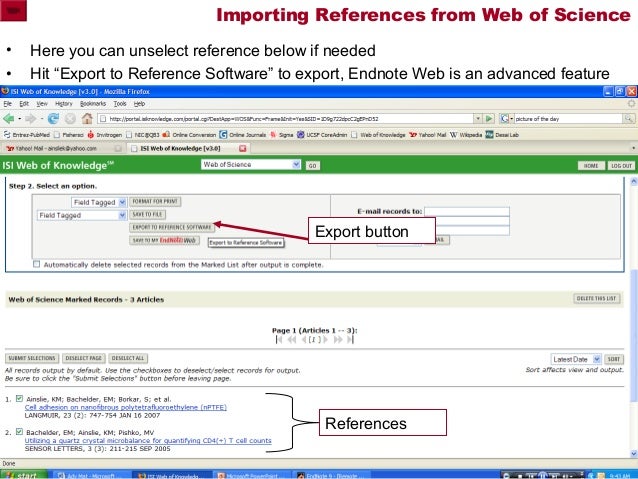The width and height of the screenshot is (638, 479).
Task: Go to first page of marked records
Action: tap(279, 339)
